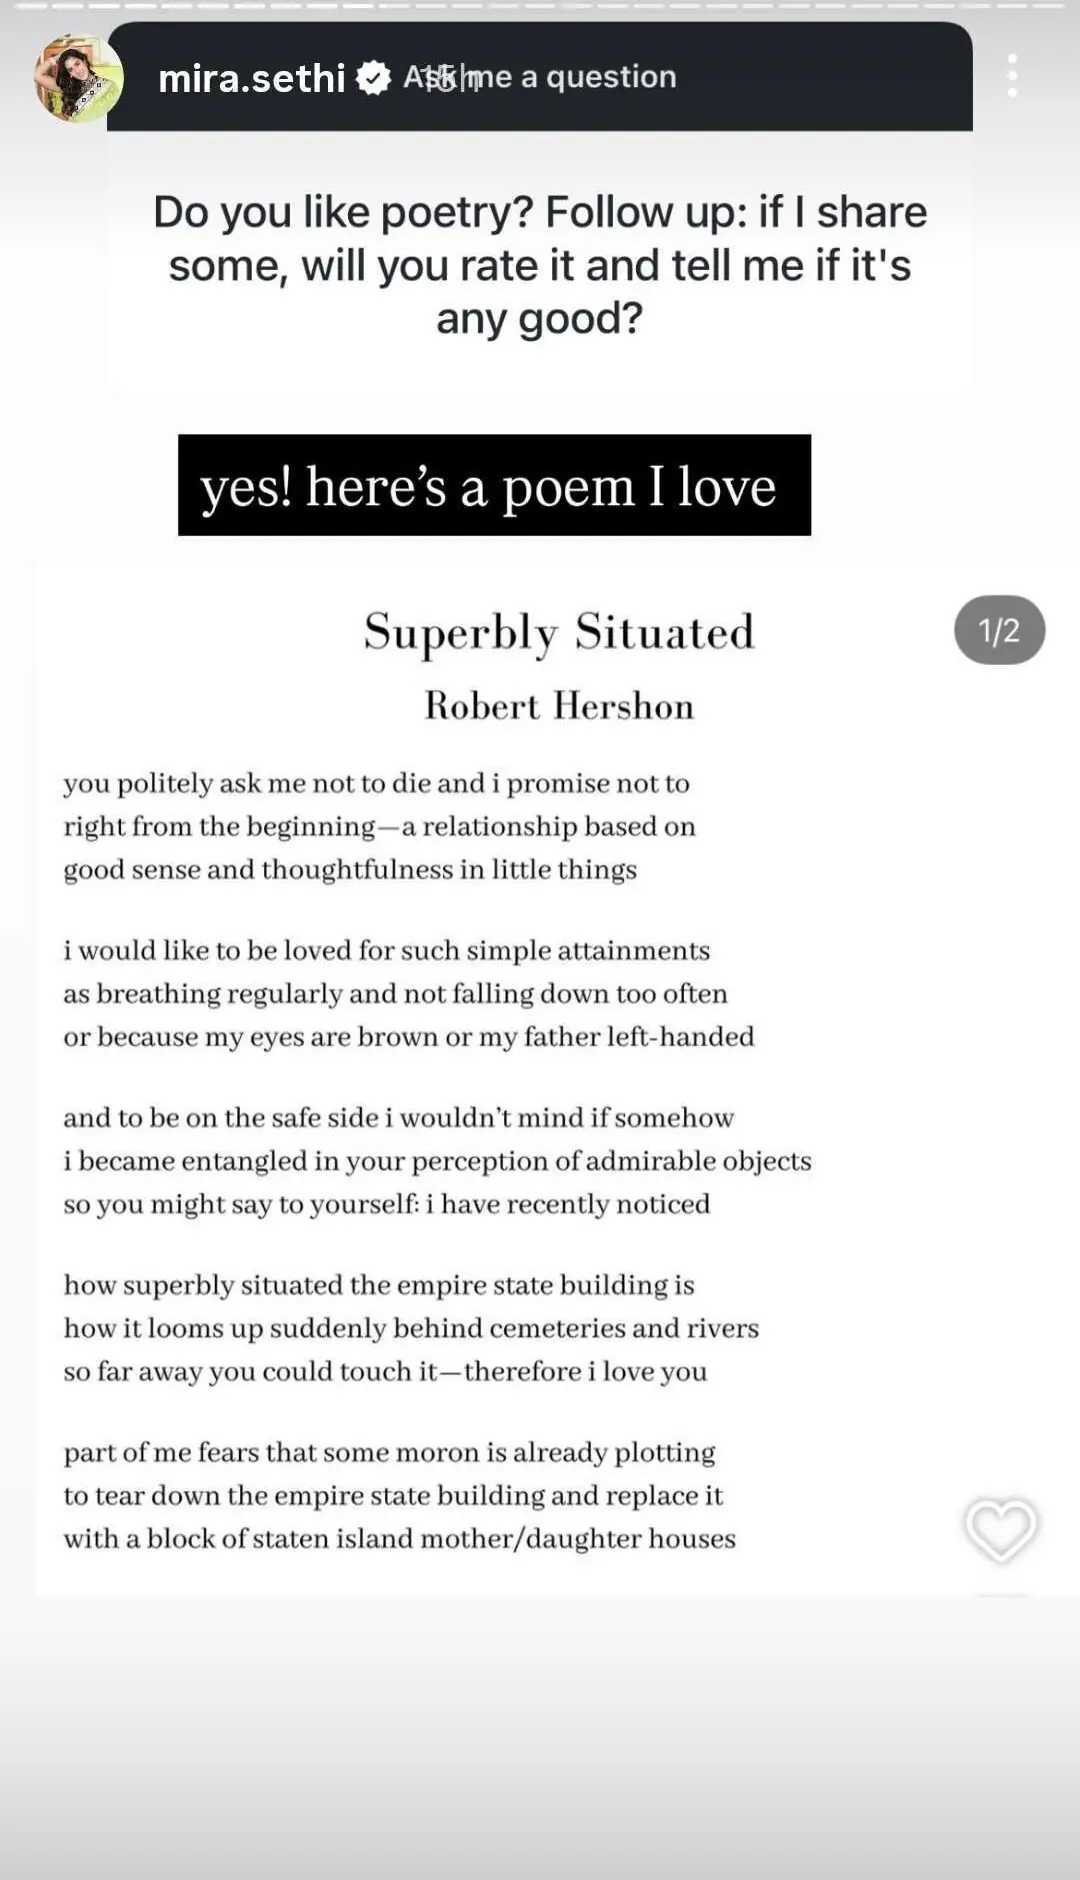
Task: Tap the author name 'Robert Hershon'
Action: pyautogui.click(x=559, y=706)
